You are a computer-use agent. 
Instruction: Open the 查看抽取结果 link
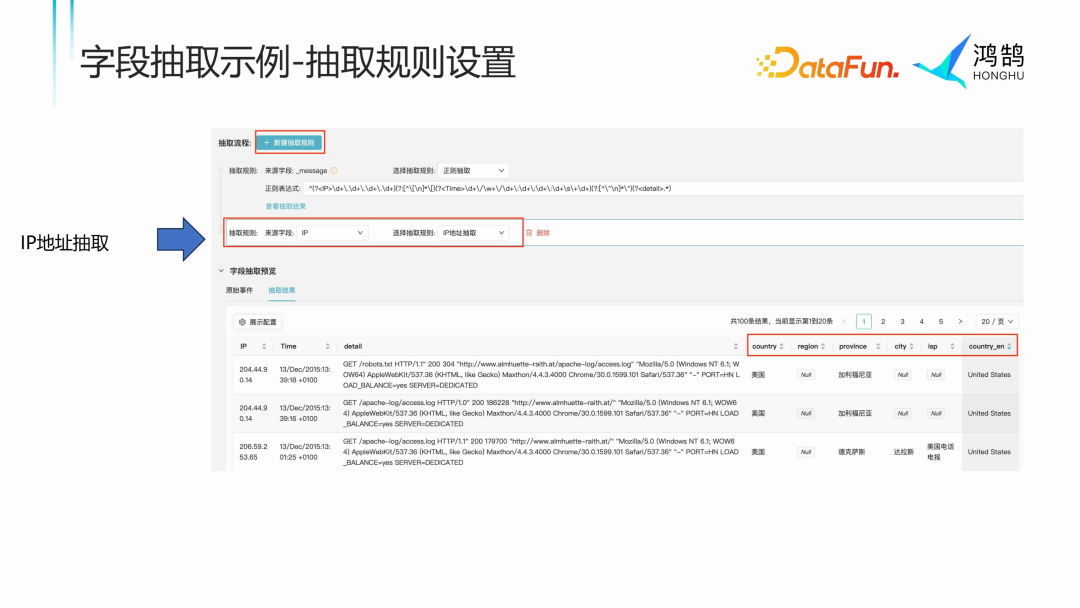[x=285, y=206]
